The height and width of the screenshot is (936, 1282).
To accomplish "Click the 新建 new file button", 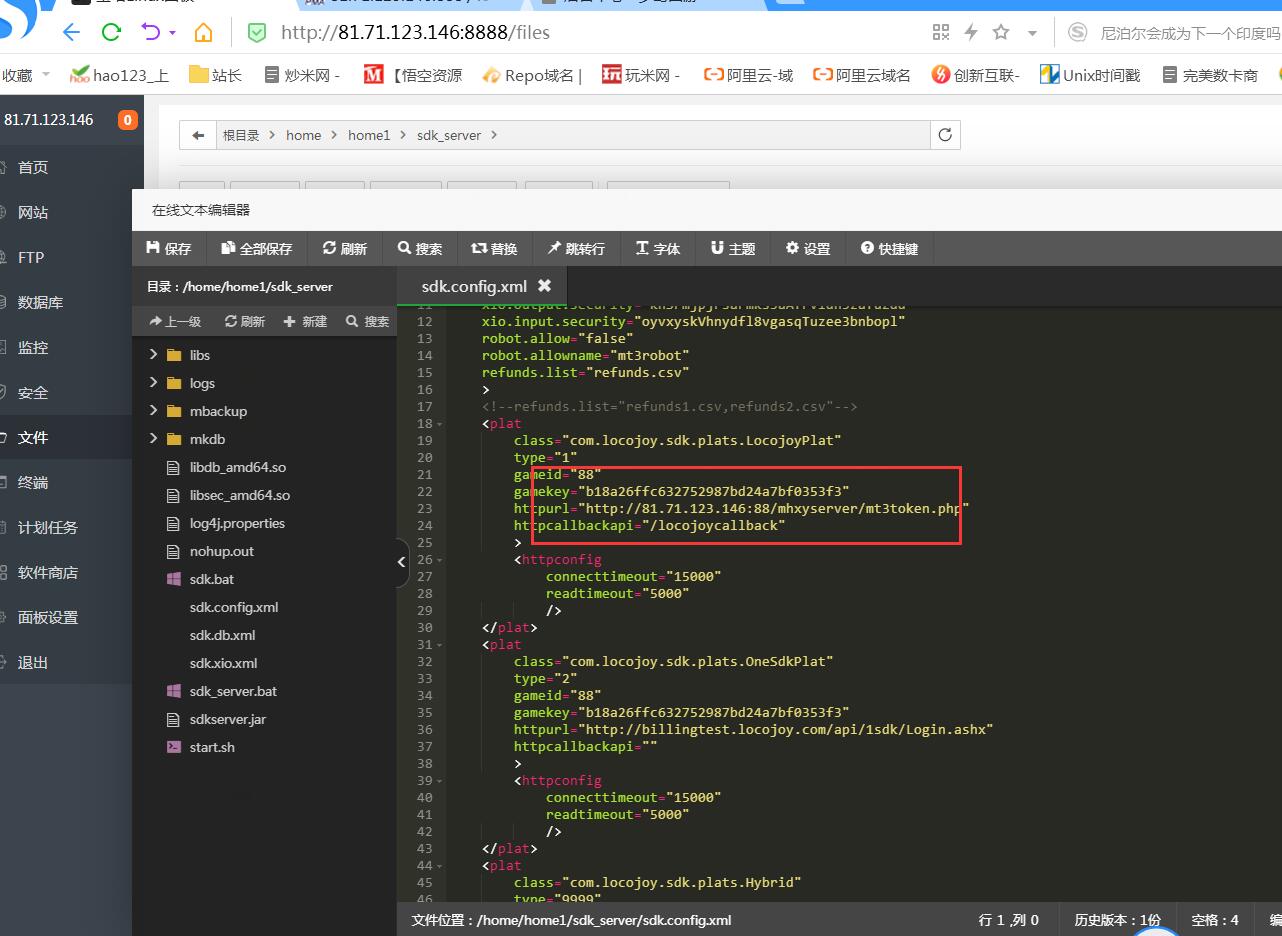I will click(306, 321).
